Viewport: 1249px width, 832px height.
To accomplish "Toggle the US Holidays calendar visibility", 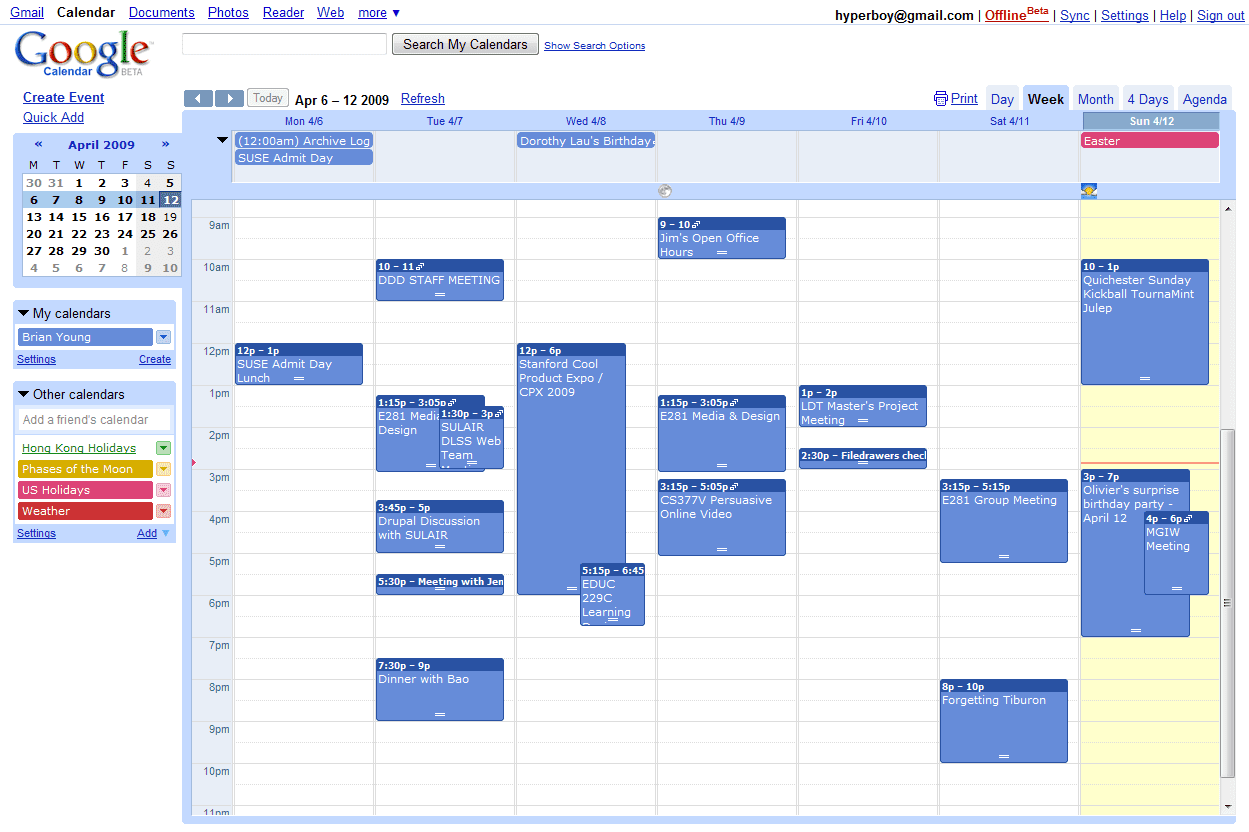I will tap(85, 490).
